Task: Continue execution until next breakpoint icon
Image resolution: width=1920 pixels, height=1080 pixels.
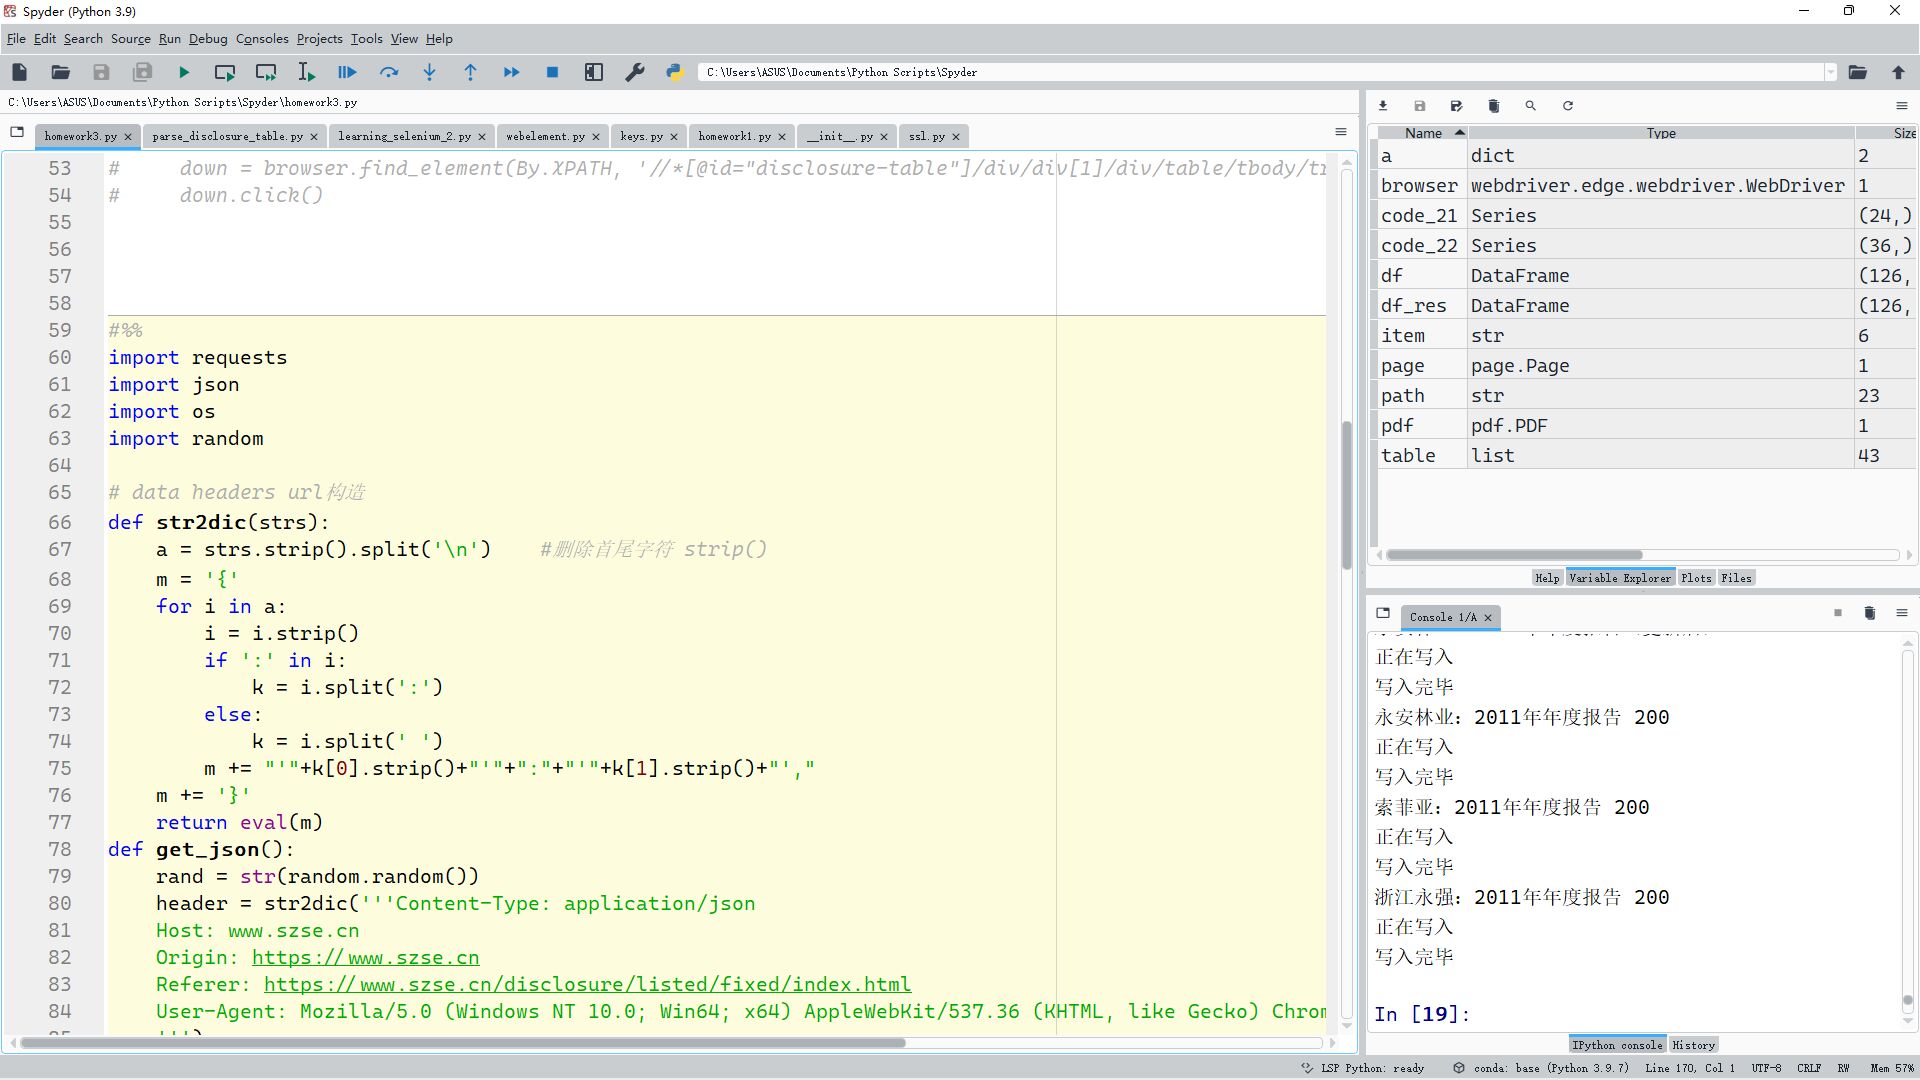Action: coord(511,72)
